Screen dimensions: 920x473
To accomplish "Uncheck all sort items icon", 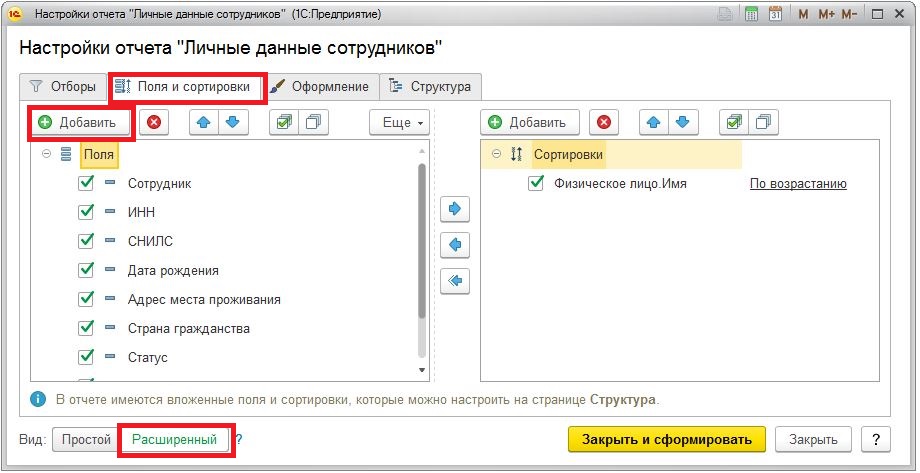I will point(763,122).
